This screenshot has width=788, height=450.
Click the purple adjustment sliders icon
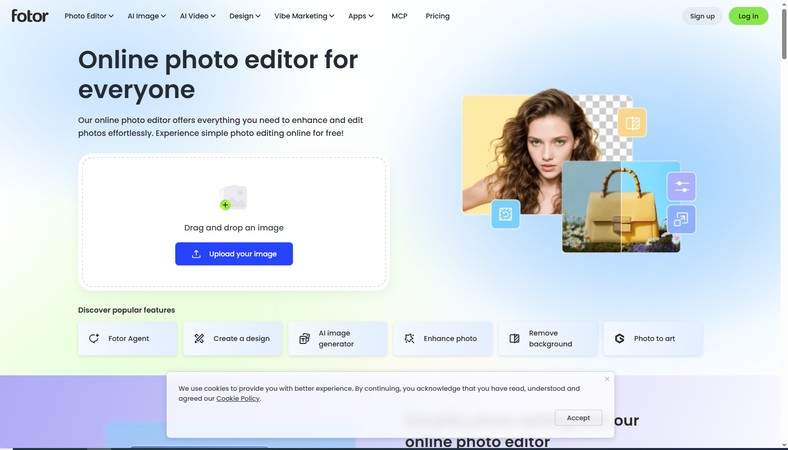point(681,187)
